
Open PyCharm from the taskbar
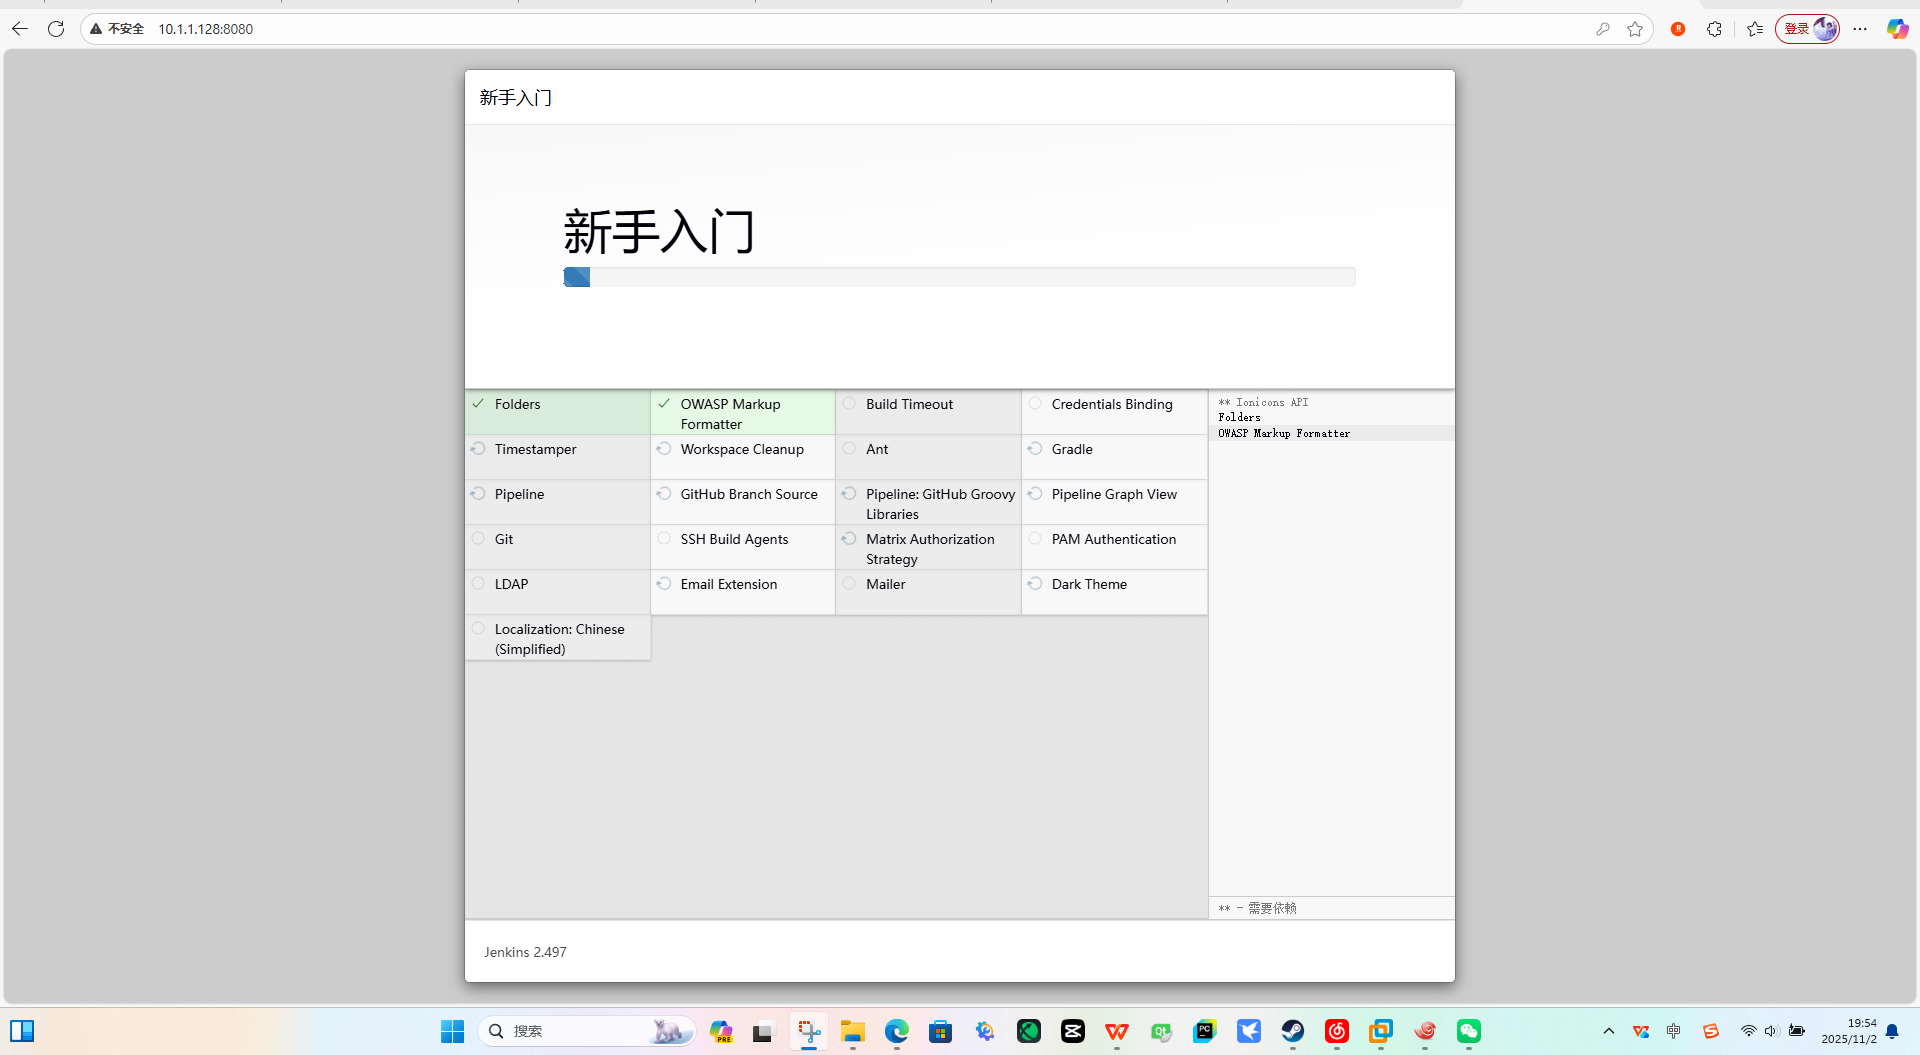click(x=1205, y=1031)
